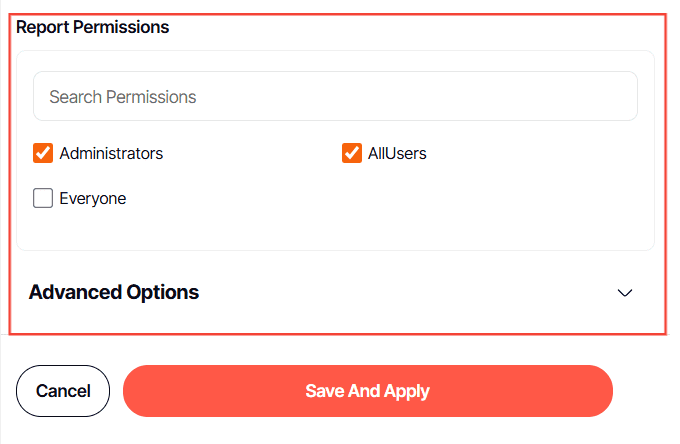Click the Advanced Options section title
The width and height of the screenshot is (680, 444).
[114, 292]
